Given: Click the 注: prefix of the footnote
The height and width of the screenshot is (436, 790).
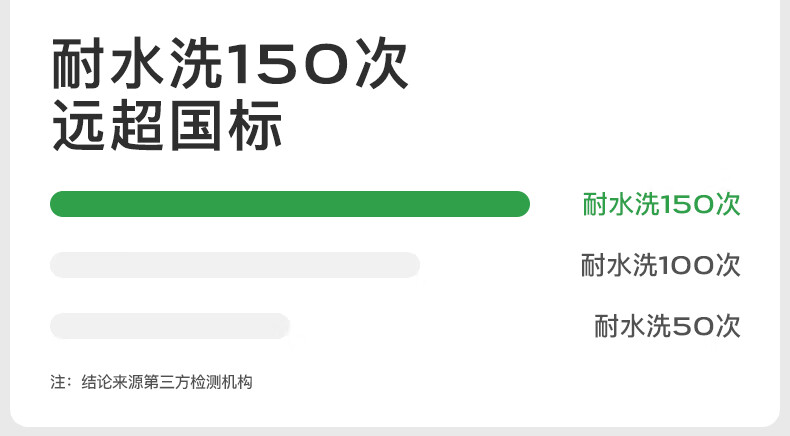Looking at the screenshot, I should click(x=61, y=382).
